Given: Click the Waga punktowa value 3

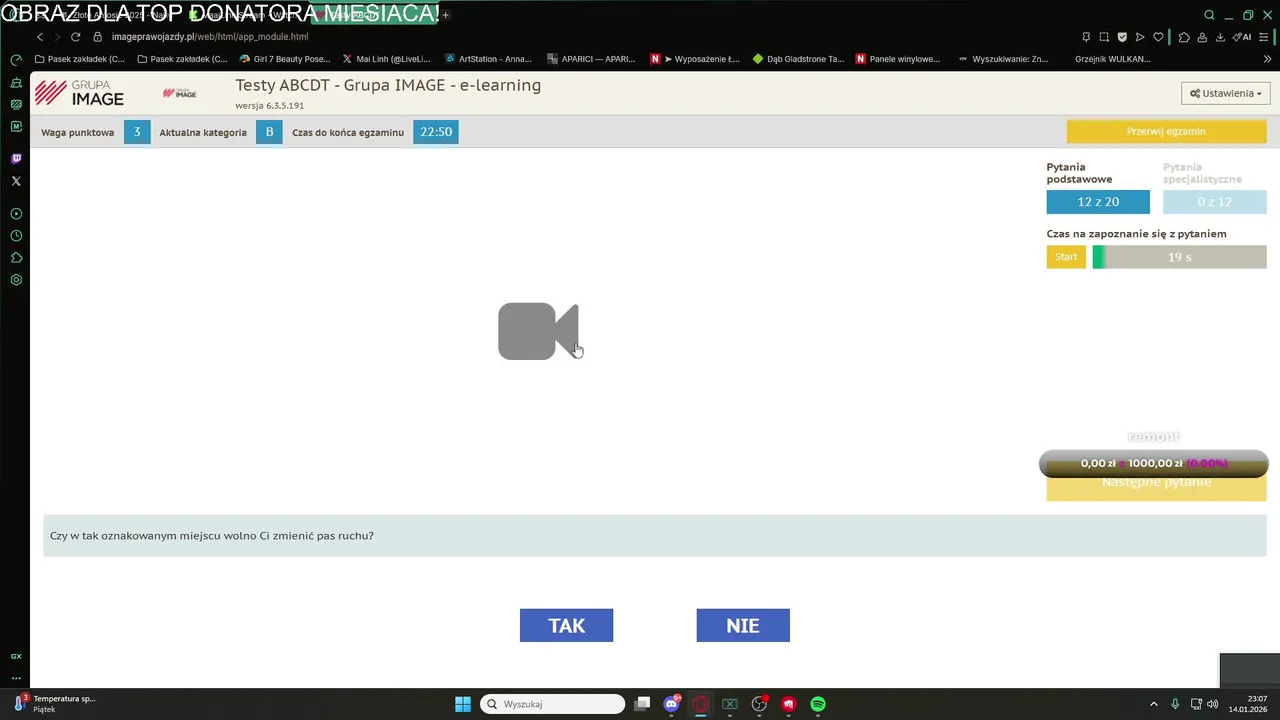Looking at the screenshot, I should (x=137, y=132).
